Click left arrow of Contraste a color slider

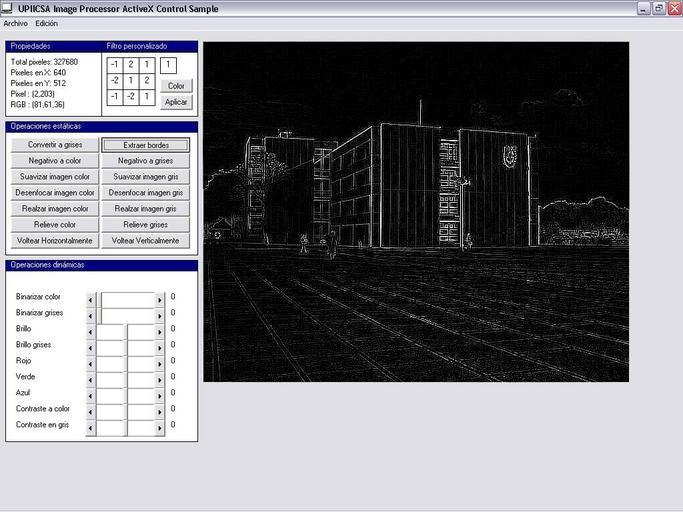pyautogui.click(x=91, y=412)
